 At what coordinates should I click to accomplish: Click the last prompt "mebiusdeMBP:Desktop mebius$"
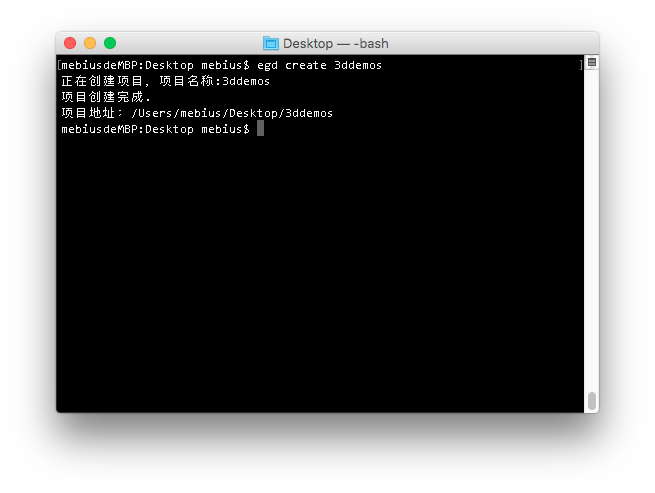155,129
